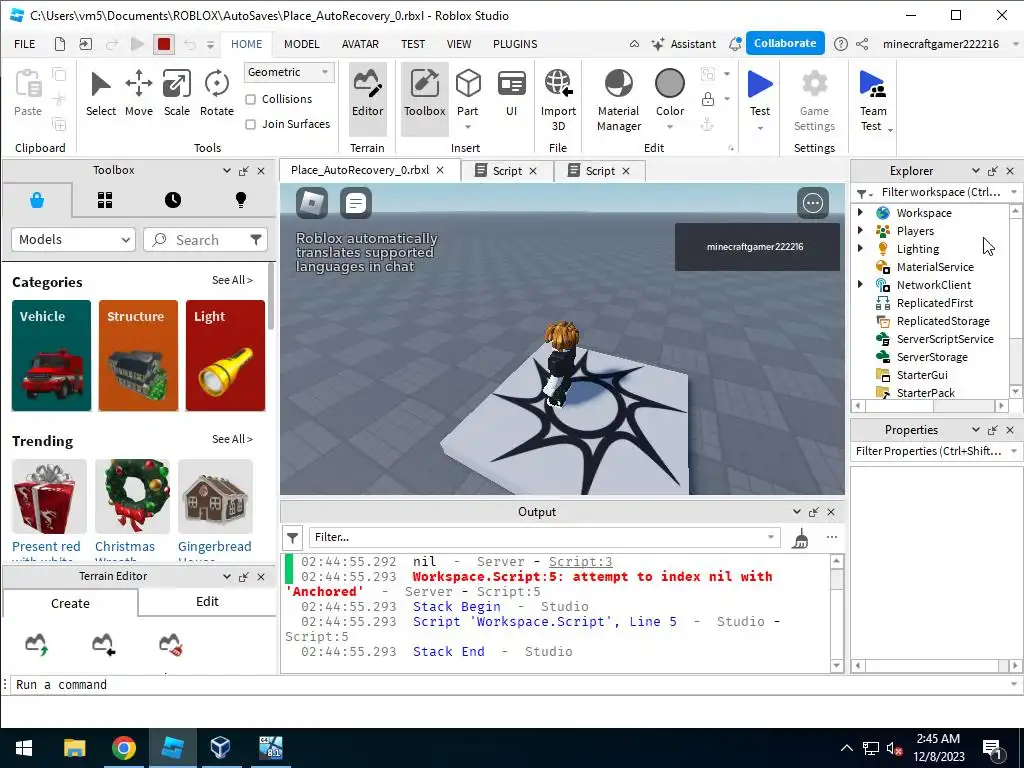Open File Explorer from the taskbar
This screenshot has width=1024, height=768.
coord(74,748)
